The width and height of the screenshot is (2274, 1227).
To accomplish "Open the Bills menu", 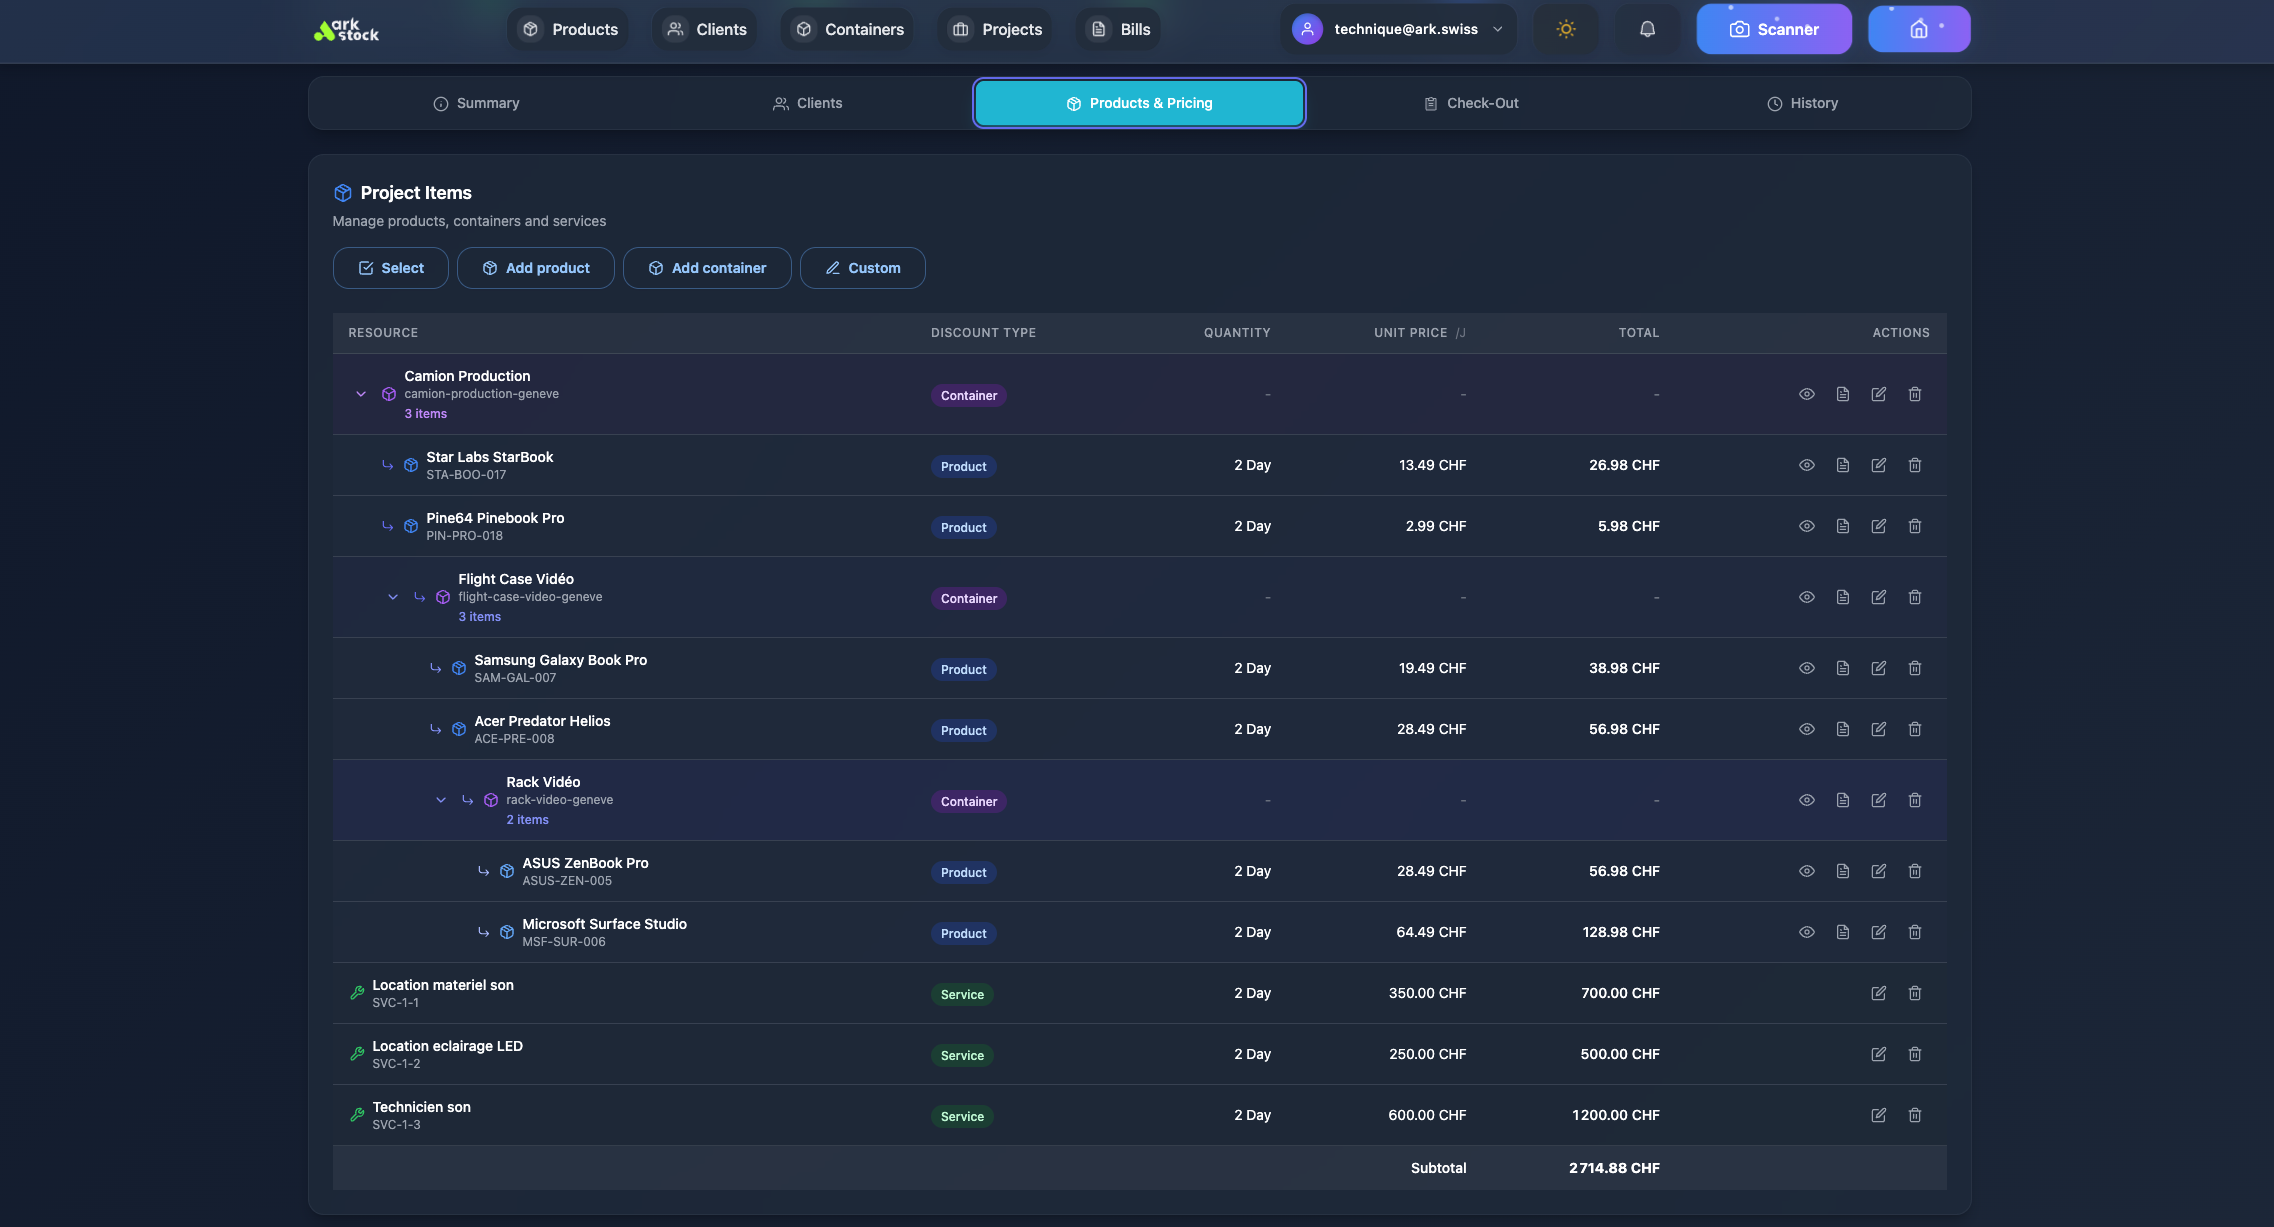I will (1120, 29).
